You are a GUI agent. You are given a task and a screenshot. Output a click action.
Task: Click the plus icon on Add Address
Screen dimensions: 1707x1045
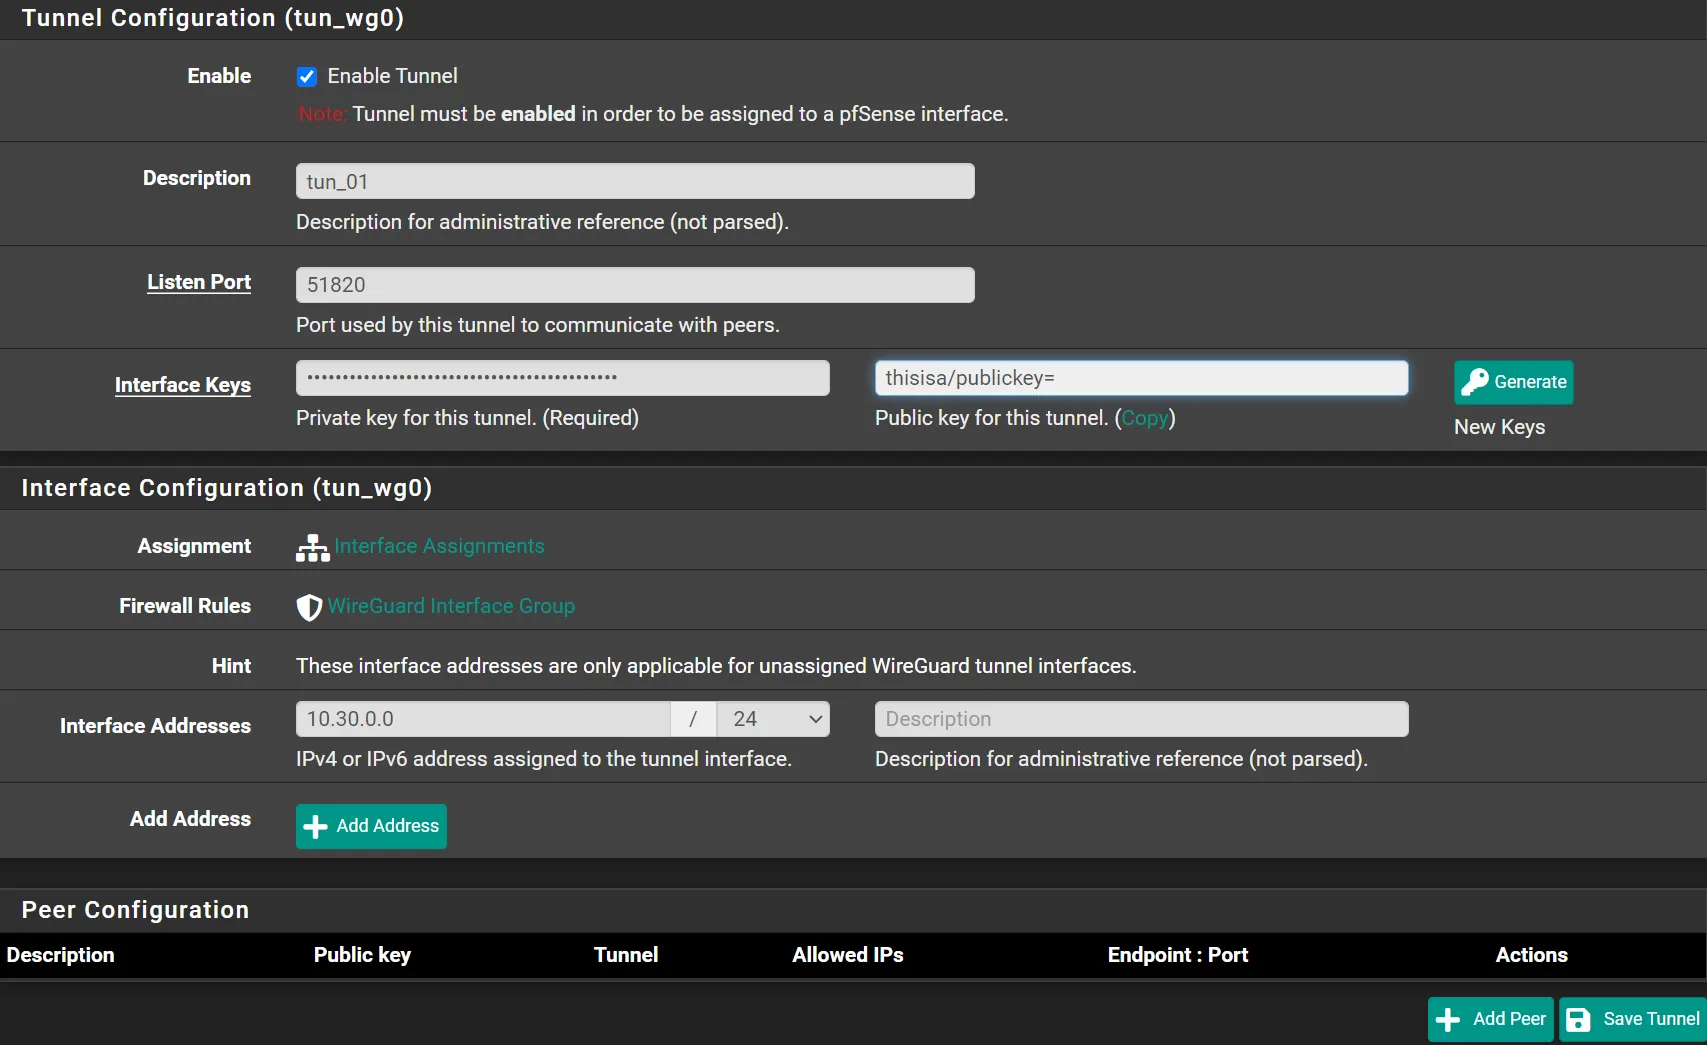click(316, 827)
